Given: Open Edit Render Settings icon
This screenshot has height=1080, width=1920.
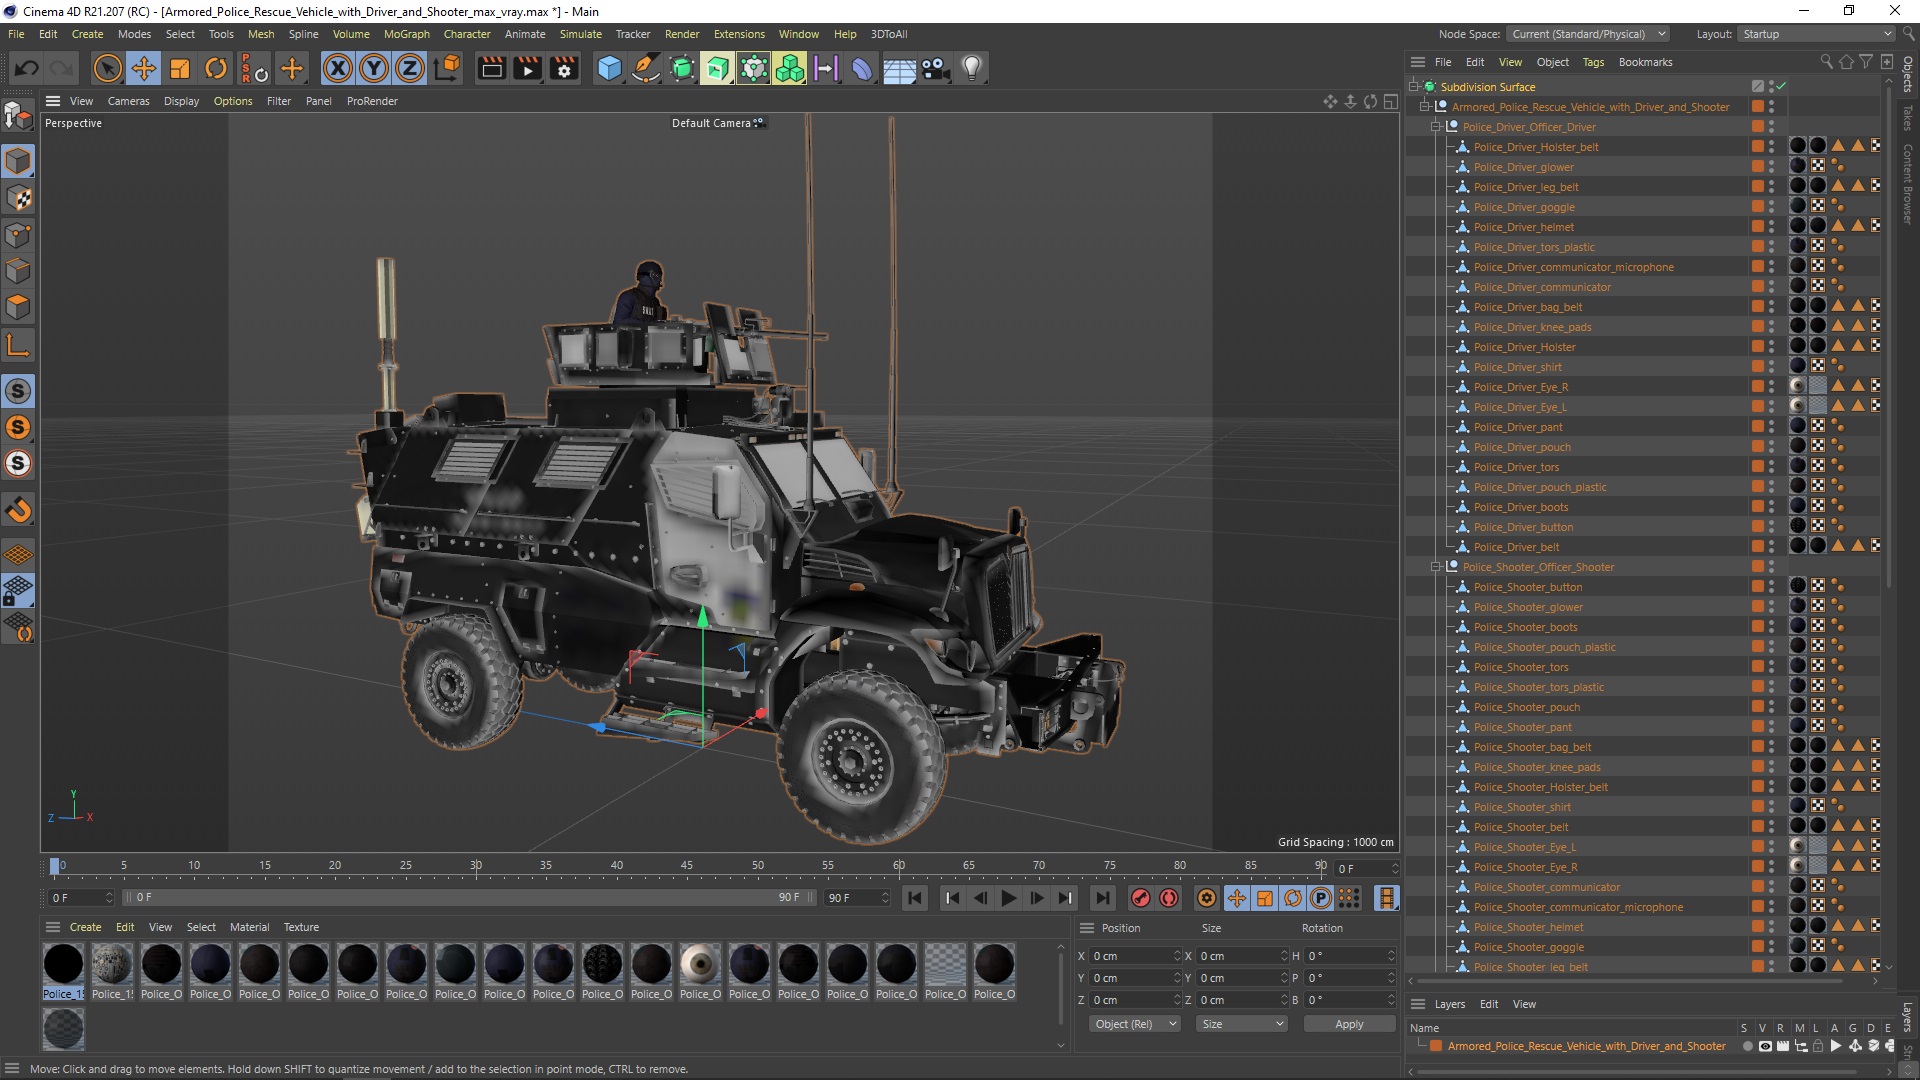Looking at the screenshot, I should point(565,68).
